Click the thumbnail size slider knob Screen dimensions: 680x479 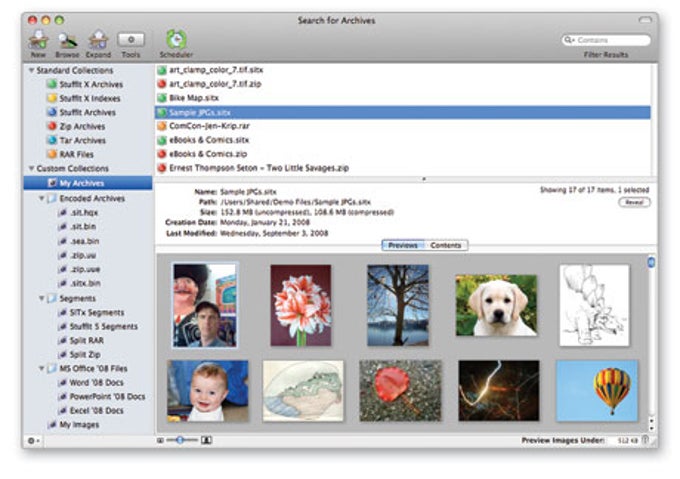coord(180,440)
